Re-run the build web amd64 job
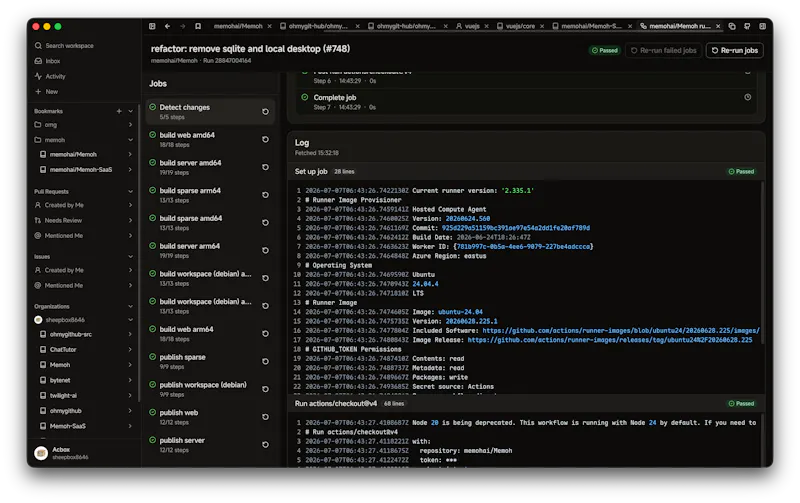Viewport: 800px width, 503px height. tap(265, 139)
